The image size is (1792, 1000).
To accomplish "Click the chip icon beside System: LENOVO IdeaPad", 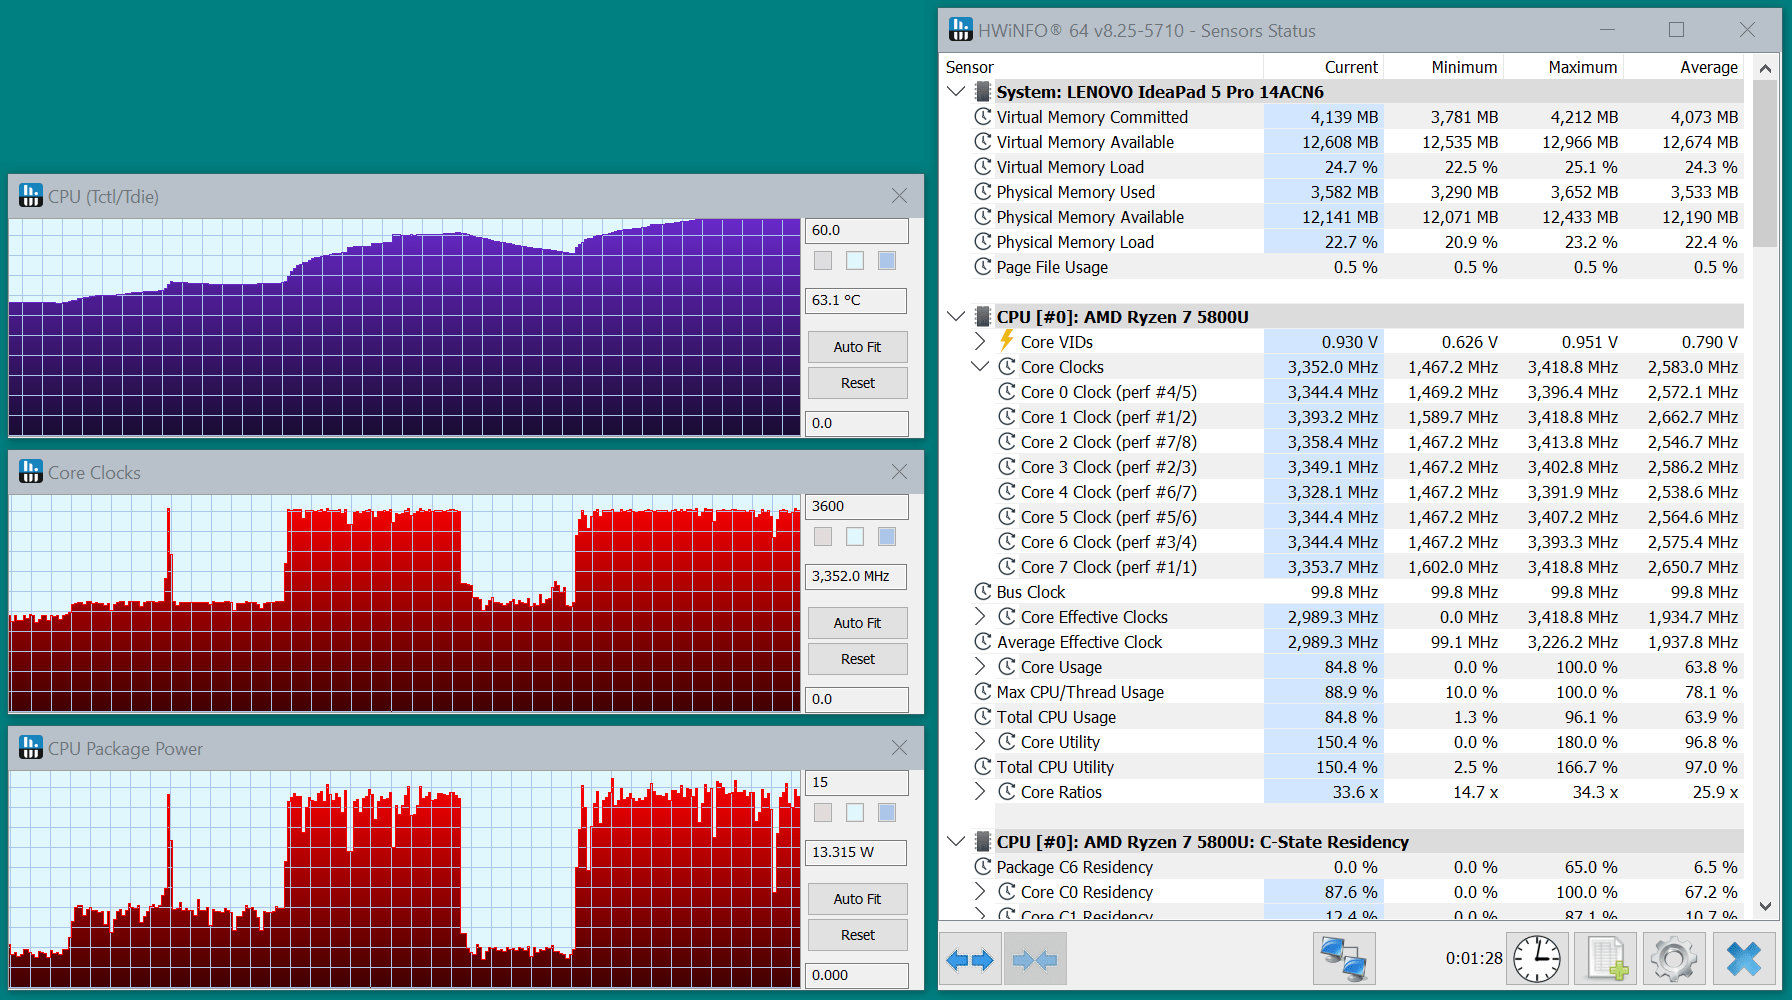I will 983,92.
